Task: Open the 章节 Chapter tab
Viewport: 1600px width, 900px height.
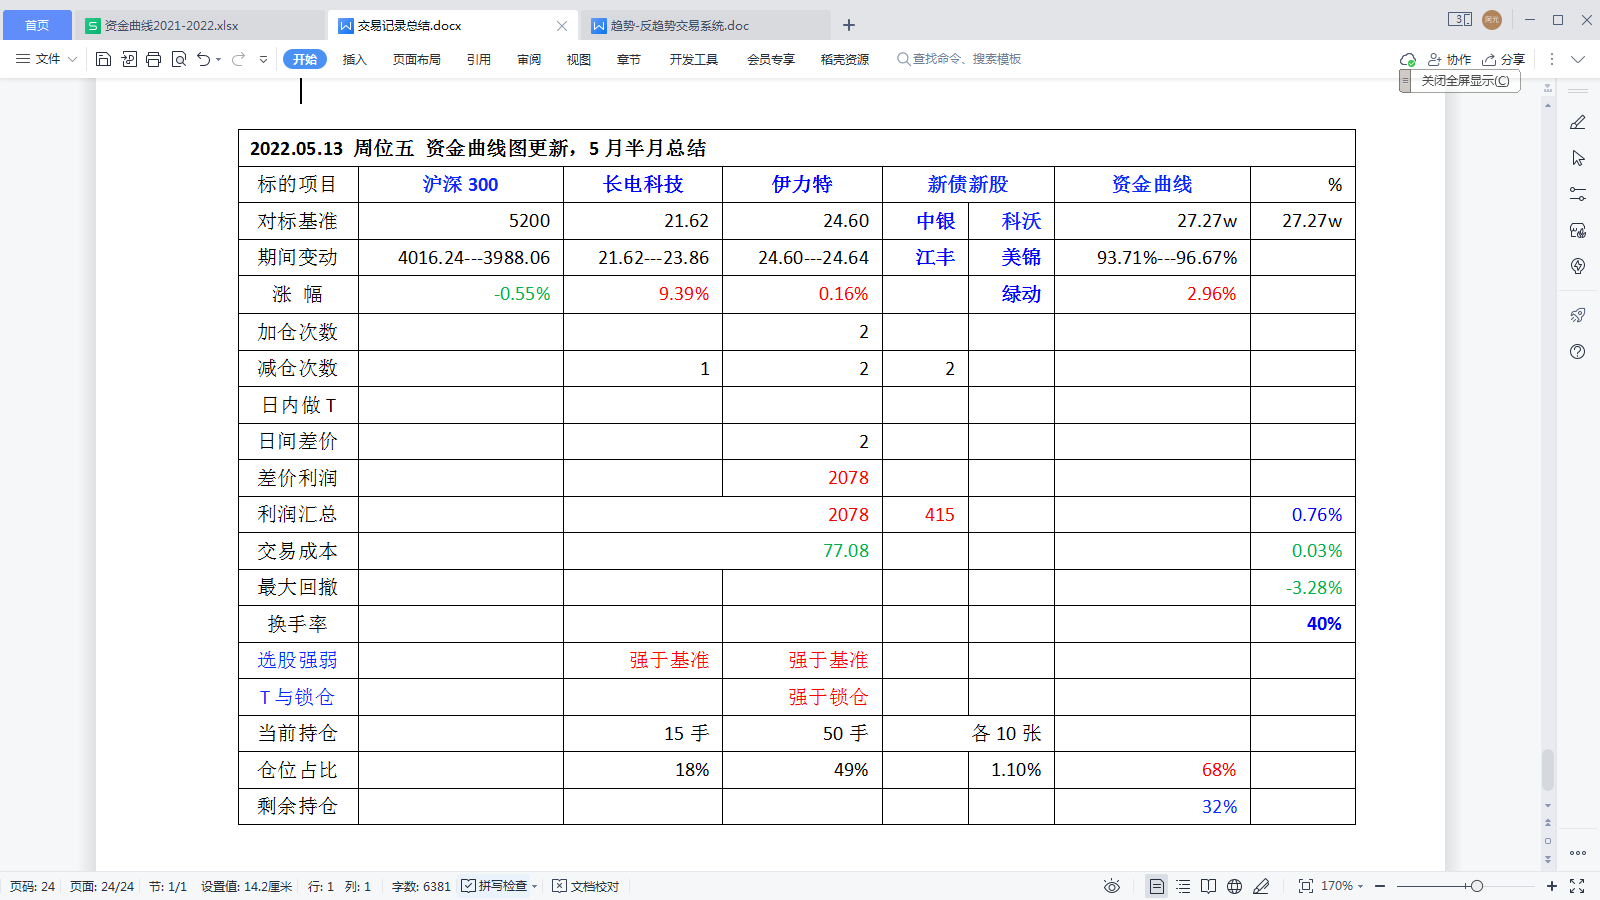Action: coord(629,59)
